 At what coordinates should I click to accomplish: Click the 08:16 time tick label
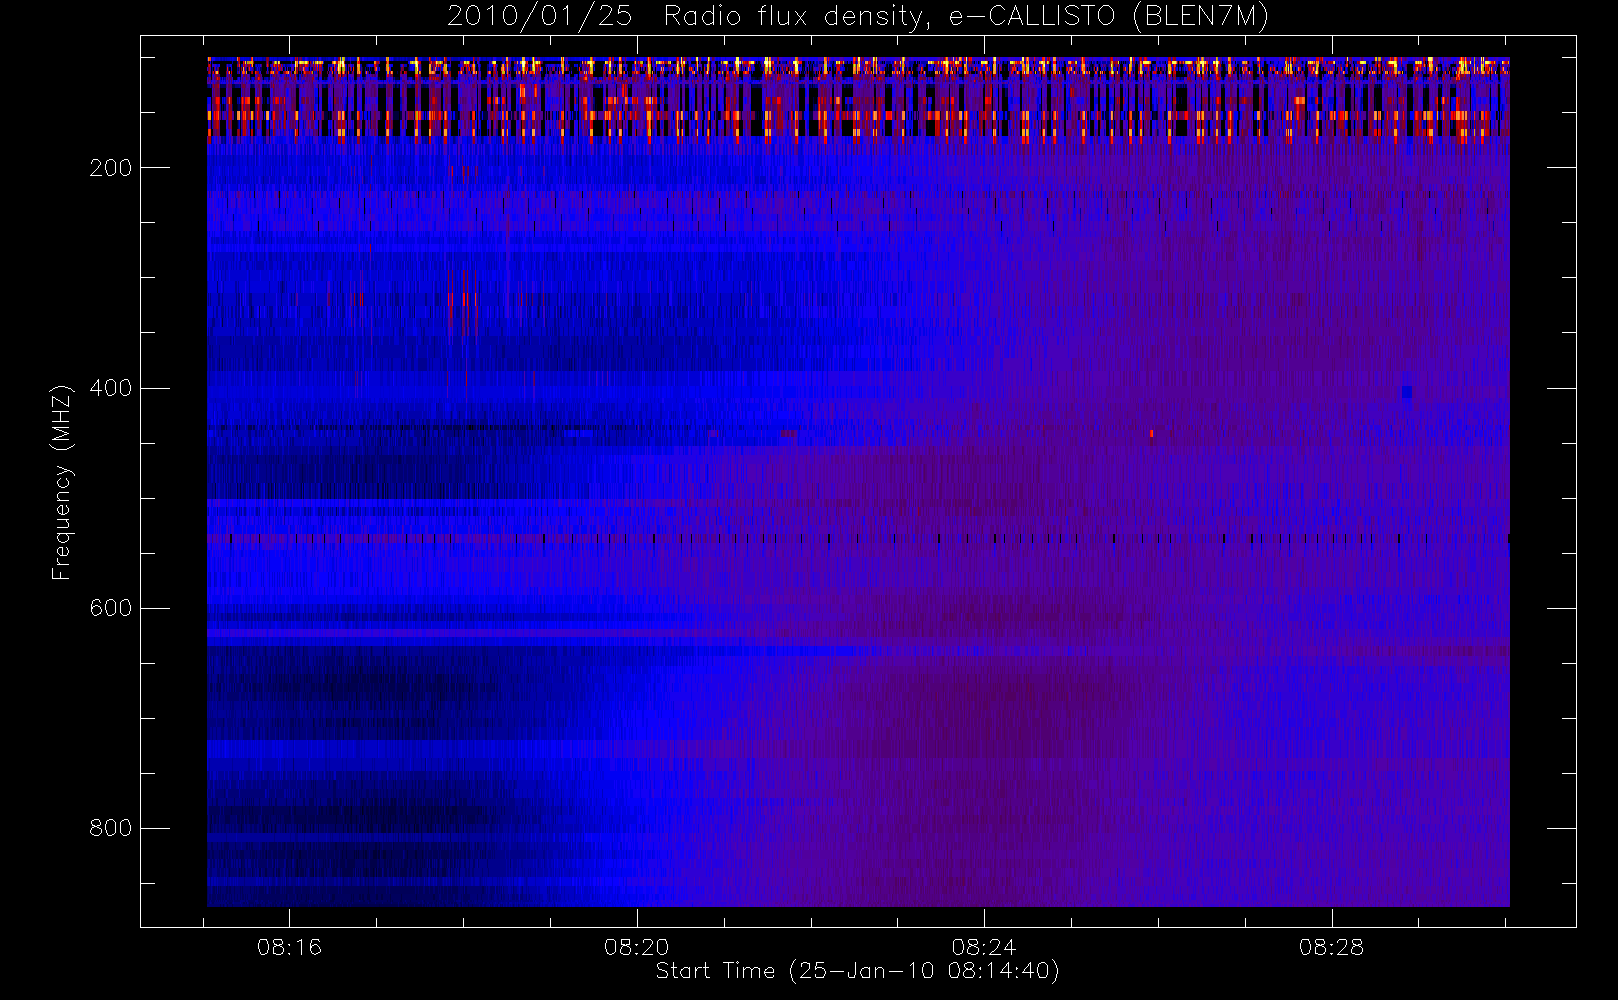point(289,947)
